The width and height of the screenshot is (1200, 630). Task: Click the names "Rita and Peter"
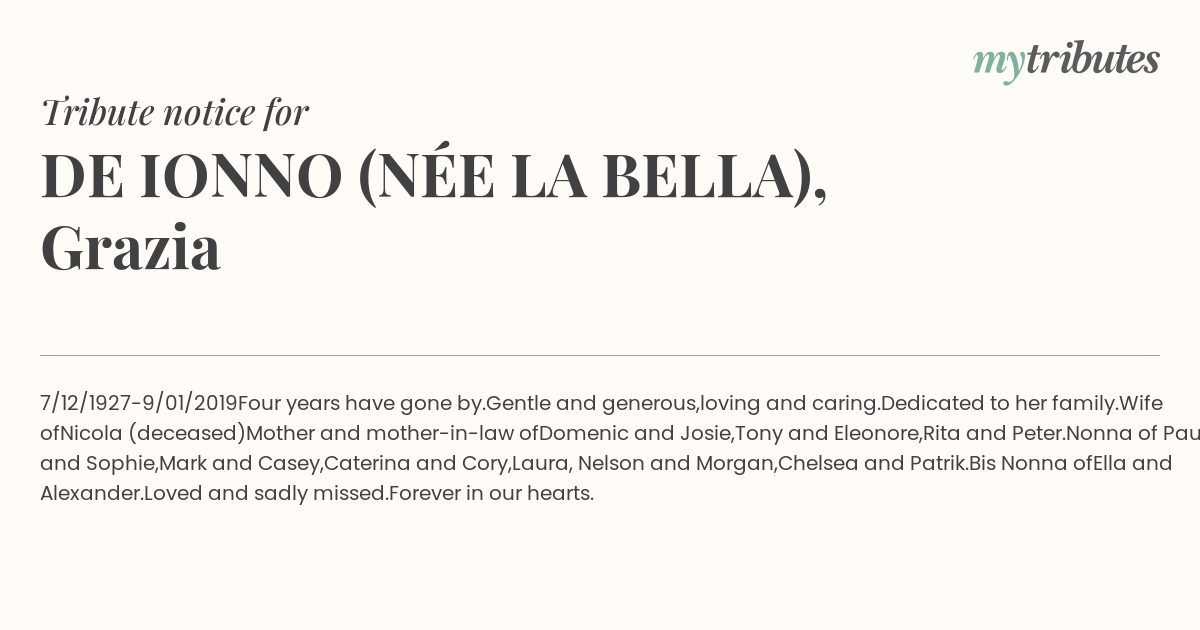992,433
